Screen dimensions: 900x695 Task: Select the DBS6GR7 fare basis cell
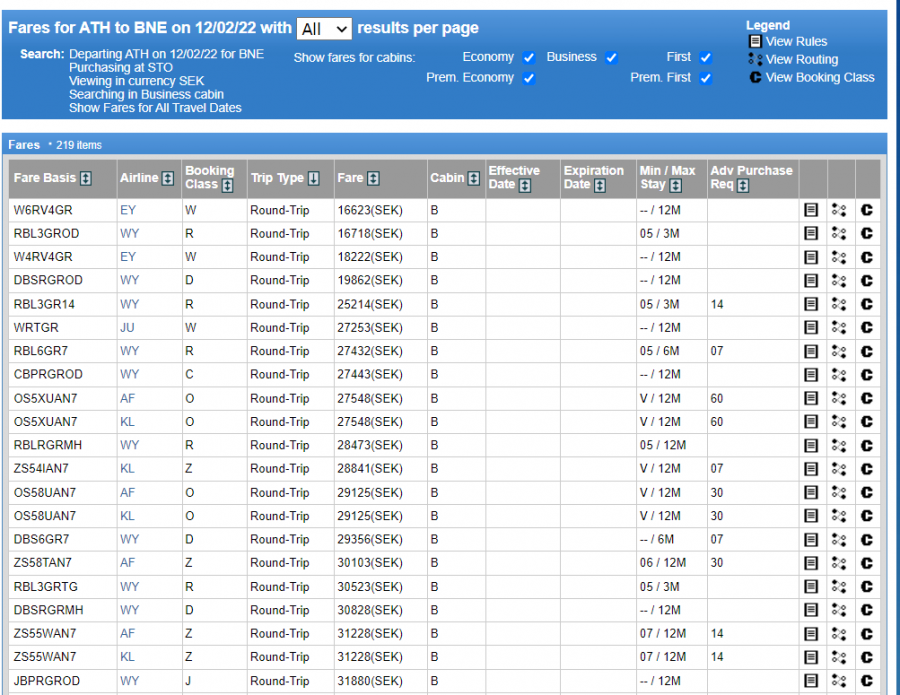click(42, 540)
